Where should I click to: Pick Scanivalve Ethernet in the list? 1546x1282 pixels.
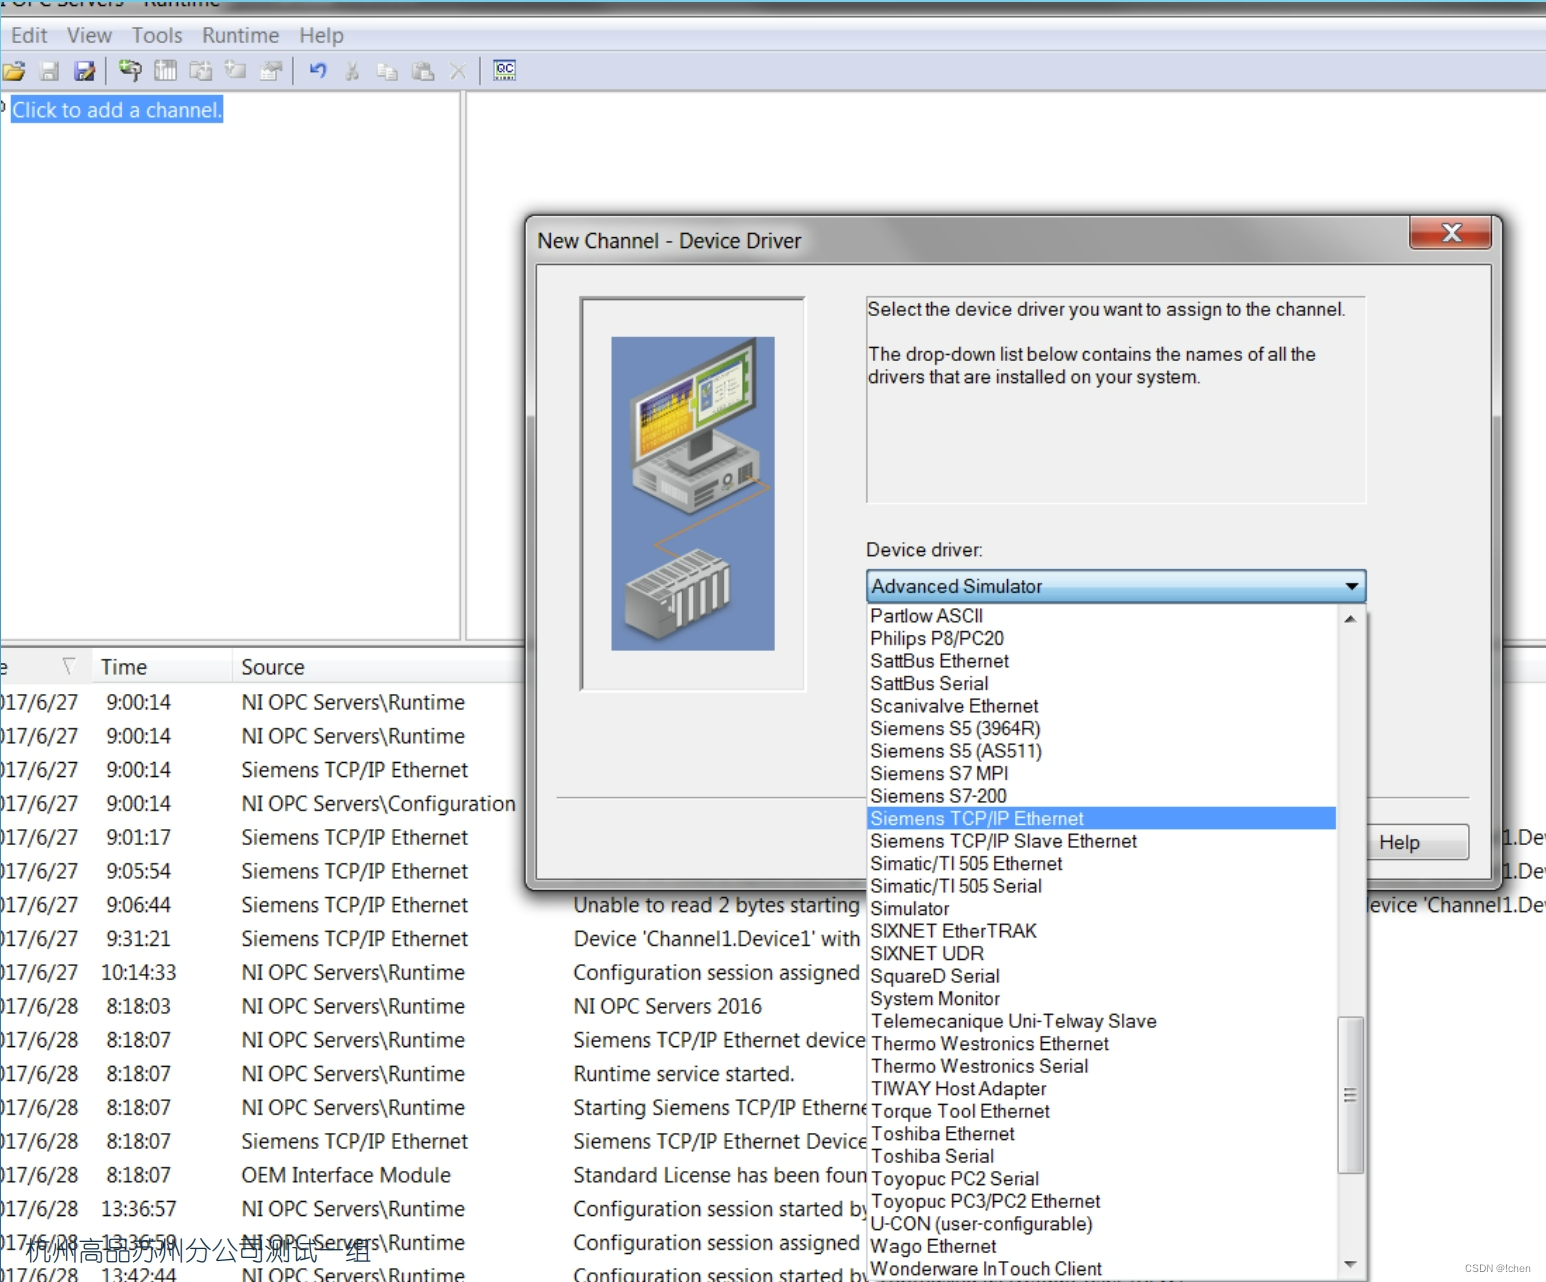click(1101, 706)
